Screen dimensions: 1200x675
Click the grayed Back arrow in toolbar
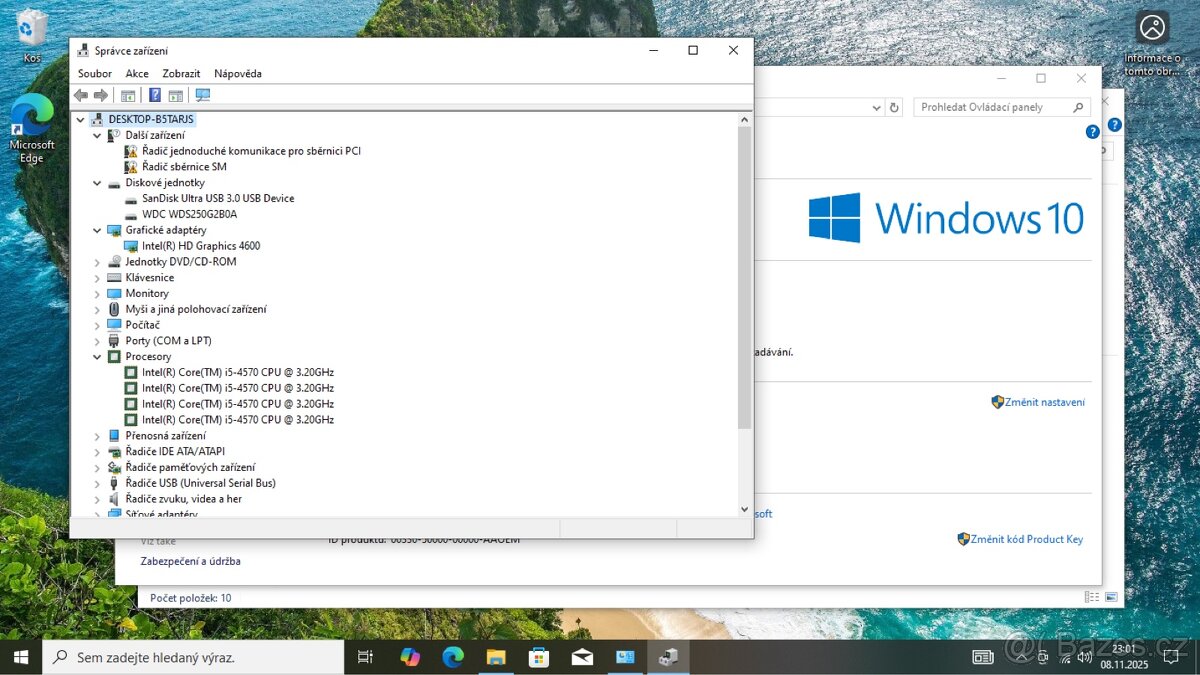tap(81, 95)
